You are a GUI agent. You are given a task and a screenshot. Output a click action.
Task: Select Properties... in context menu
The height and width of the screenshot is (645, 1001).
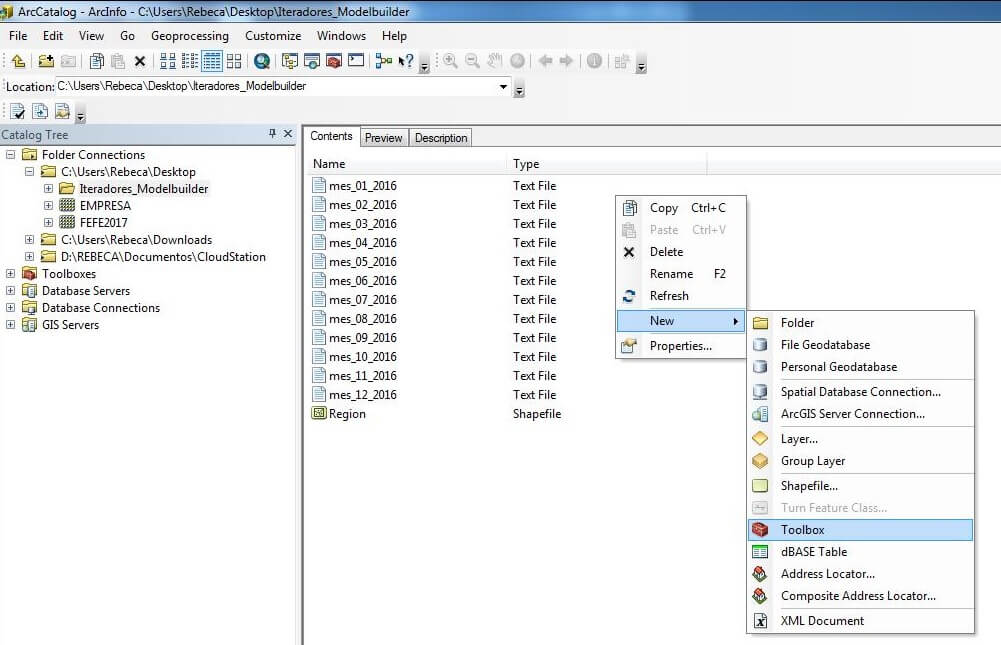(680, 346)
